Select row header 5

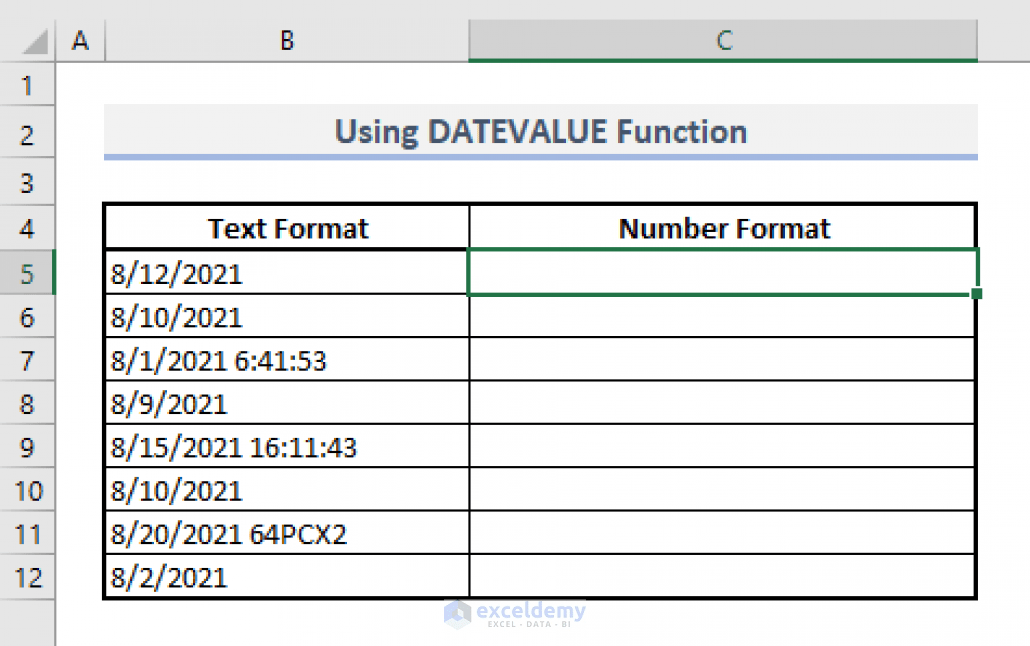(27, 272)
